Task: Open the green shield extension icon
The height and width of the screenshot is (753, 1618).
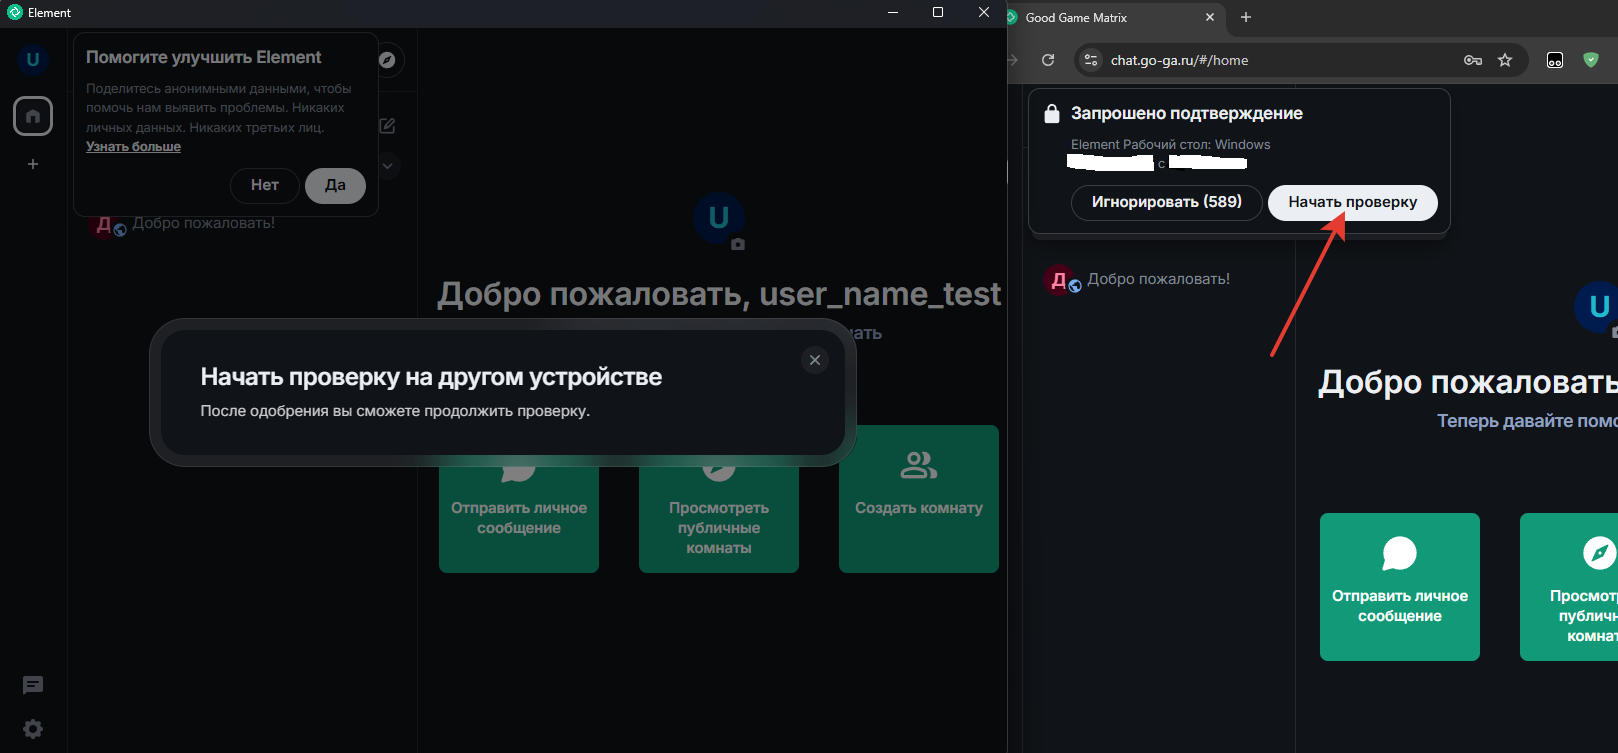Action: [x=1591, y=60]
